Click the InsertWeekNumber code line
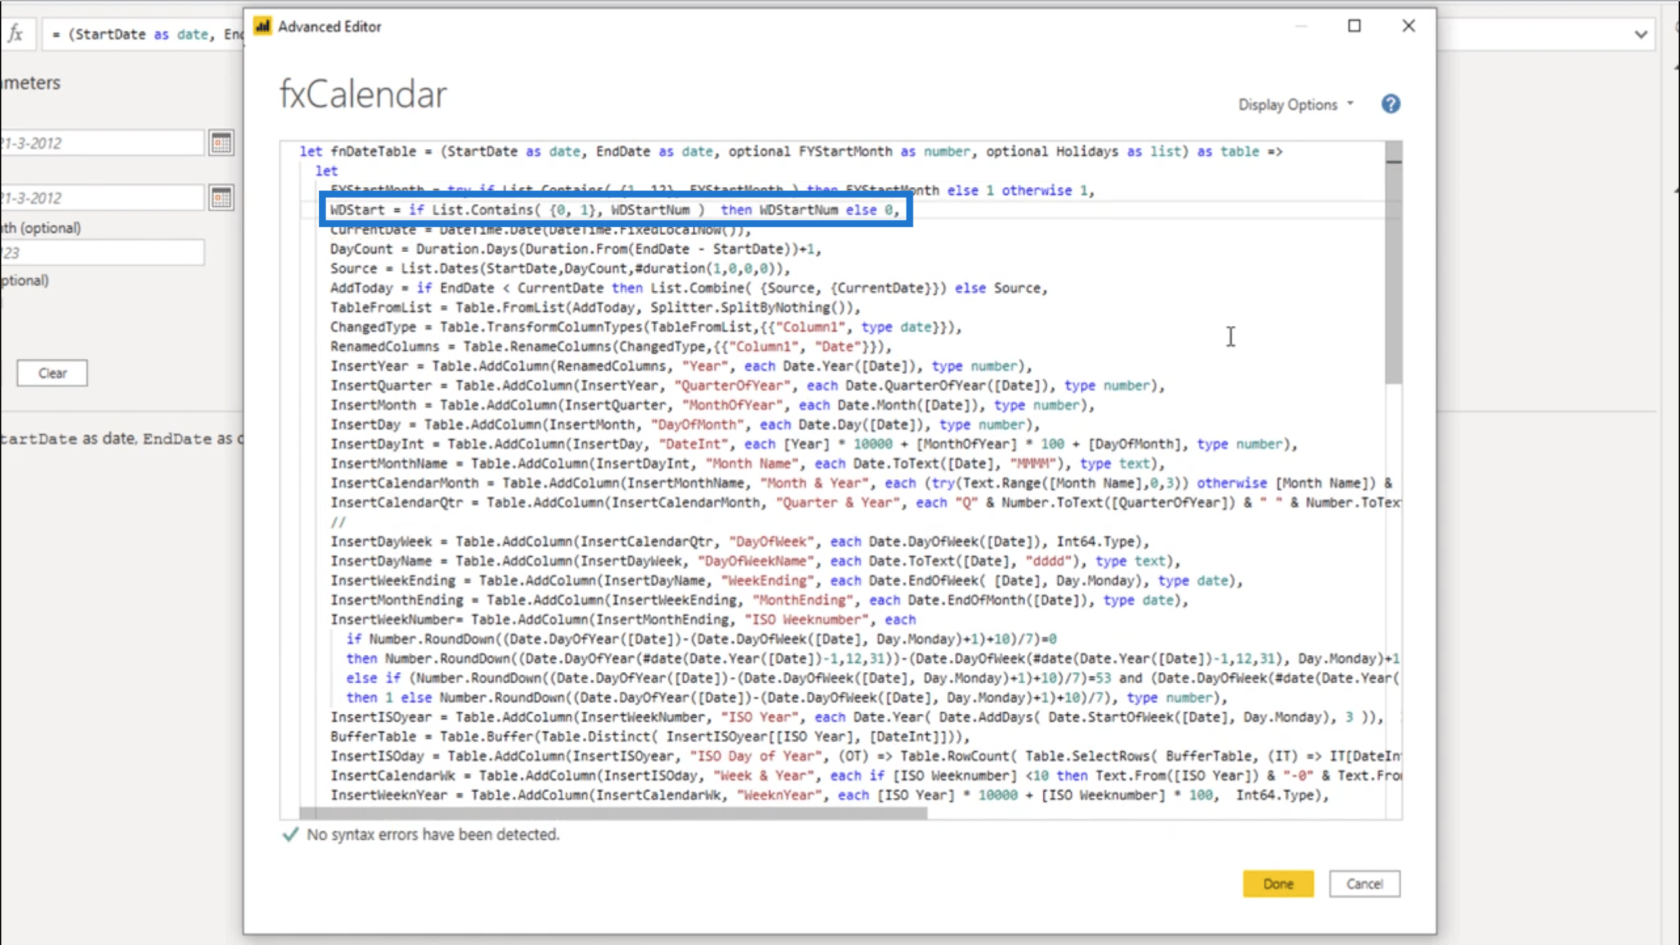 point(623,619)
